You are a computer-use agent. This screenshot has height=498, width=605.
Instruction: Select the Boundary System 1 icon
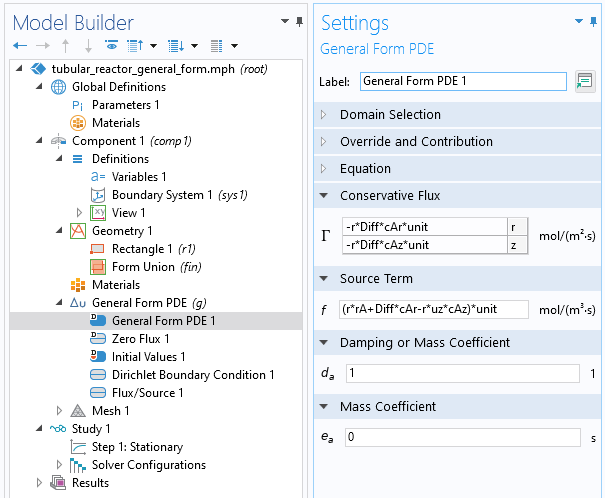pyautogui.click(x=98, y=195)
